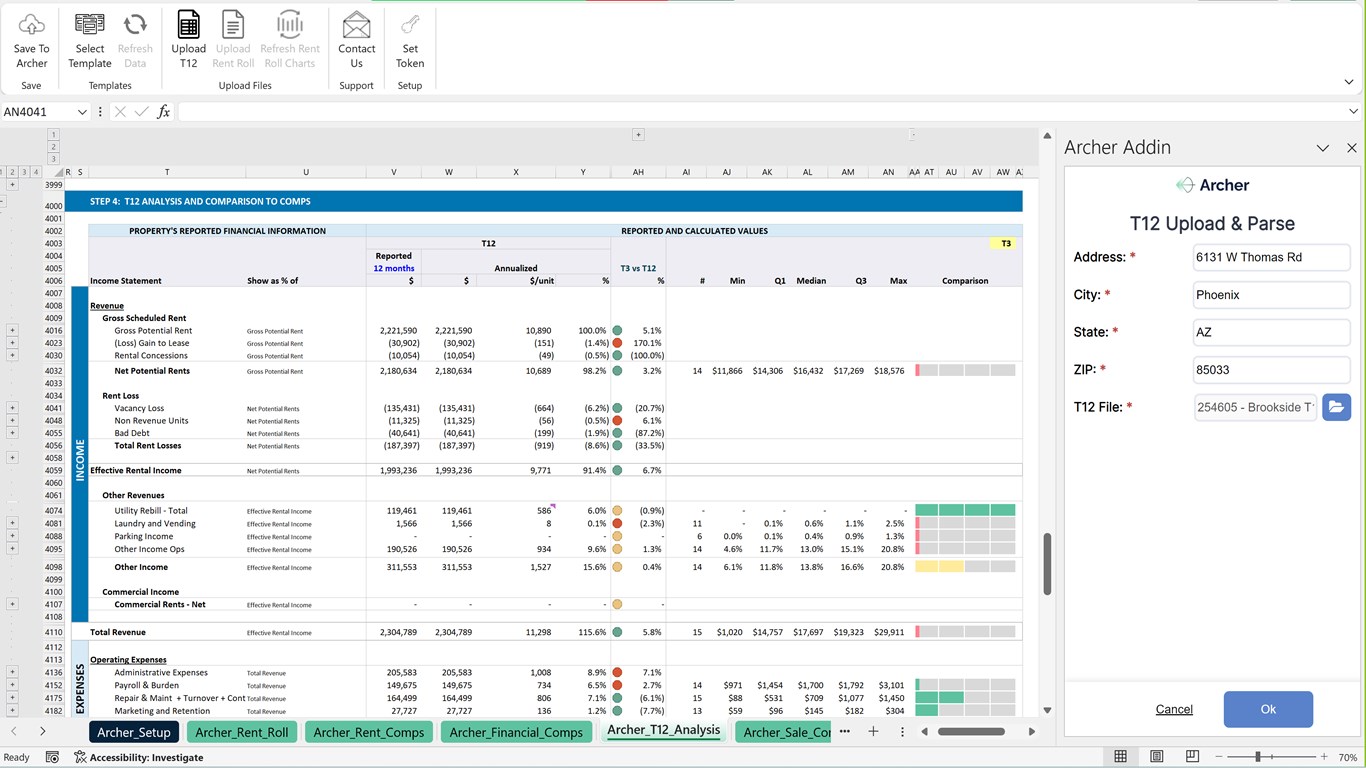1366x768 pixels.
Task: Click the vertical scrollbar thumb
Action: click(x=1048, y=563)
